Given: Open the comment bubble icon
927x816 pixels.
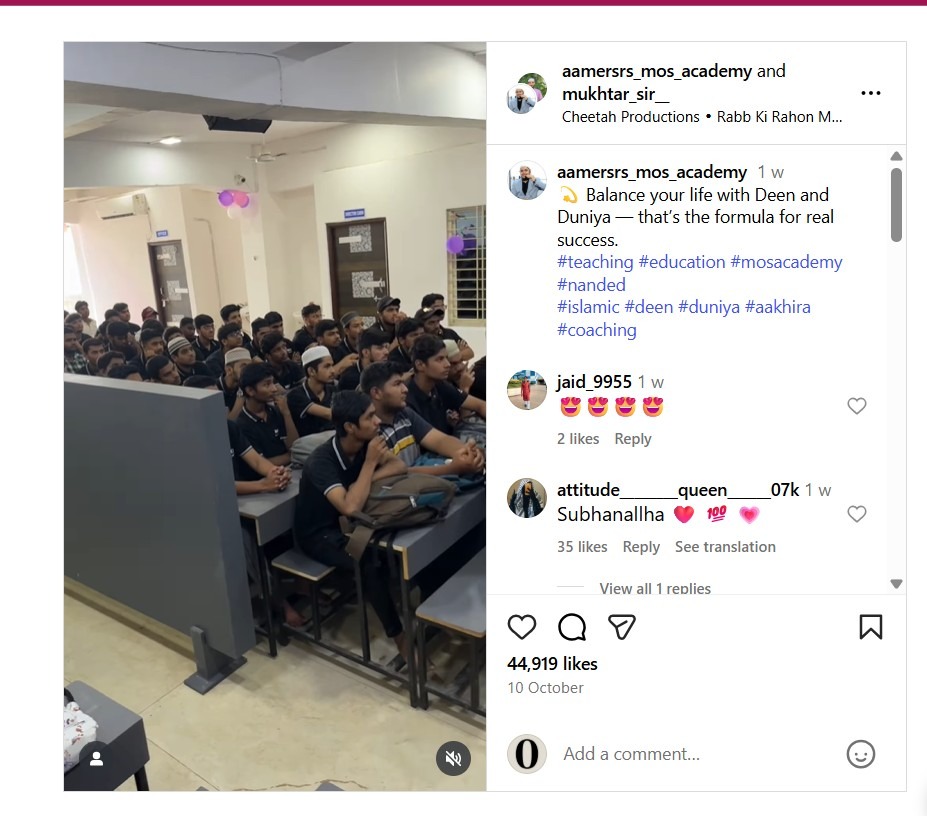Looking at the screenshot, I should [572, 627].
